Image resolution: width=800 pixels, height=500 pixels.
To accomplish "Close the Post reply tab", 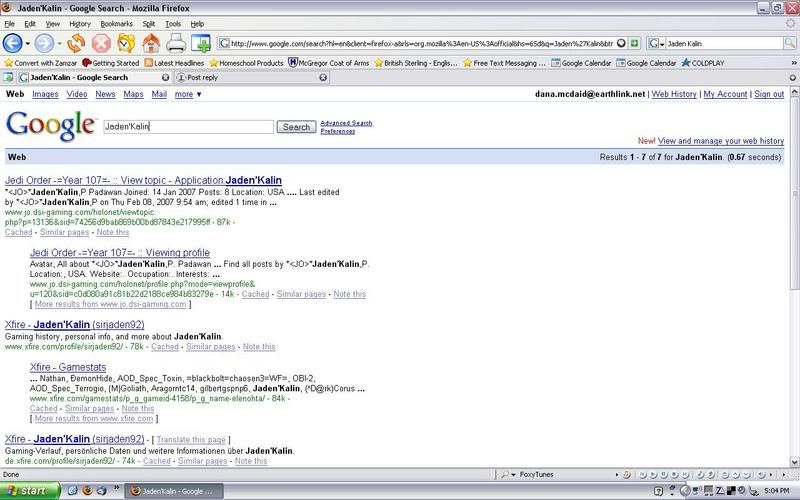I will (323, 78).
